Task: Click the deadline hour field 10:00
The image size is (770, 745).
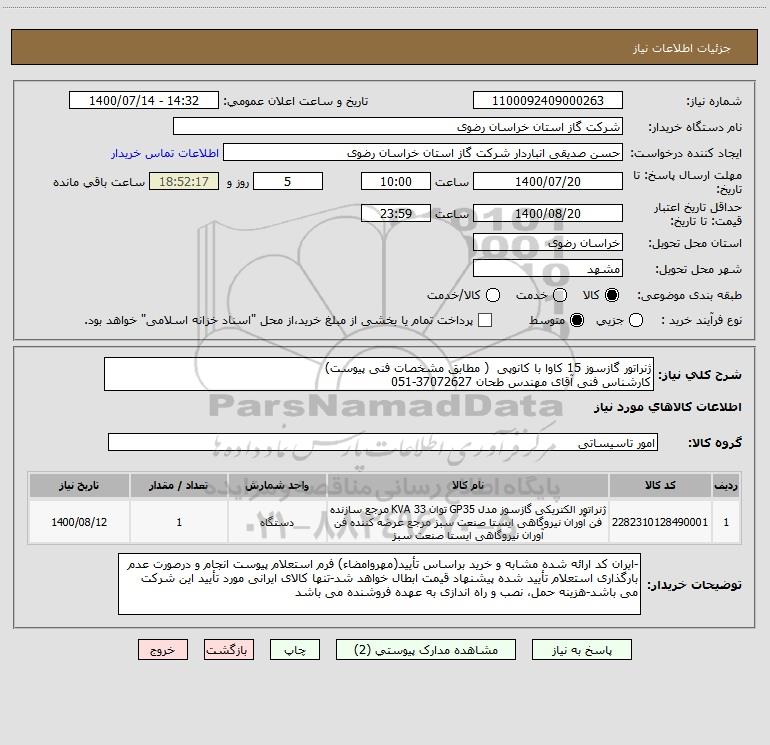Action: click(x=396, y=181)
